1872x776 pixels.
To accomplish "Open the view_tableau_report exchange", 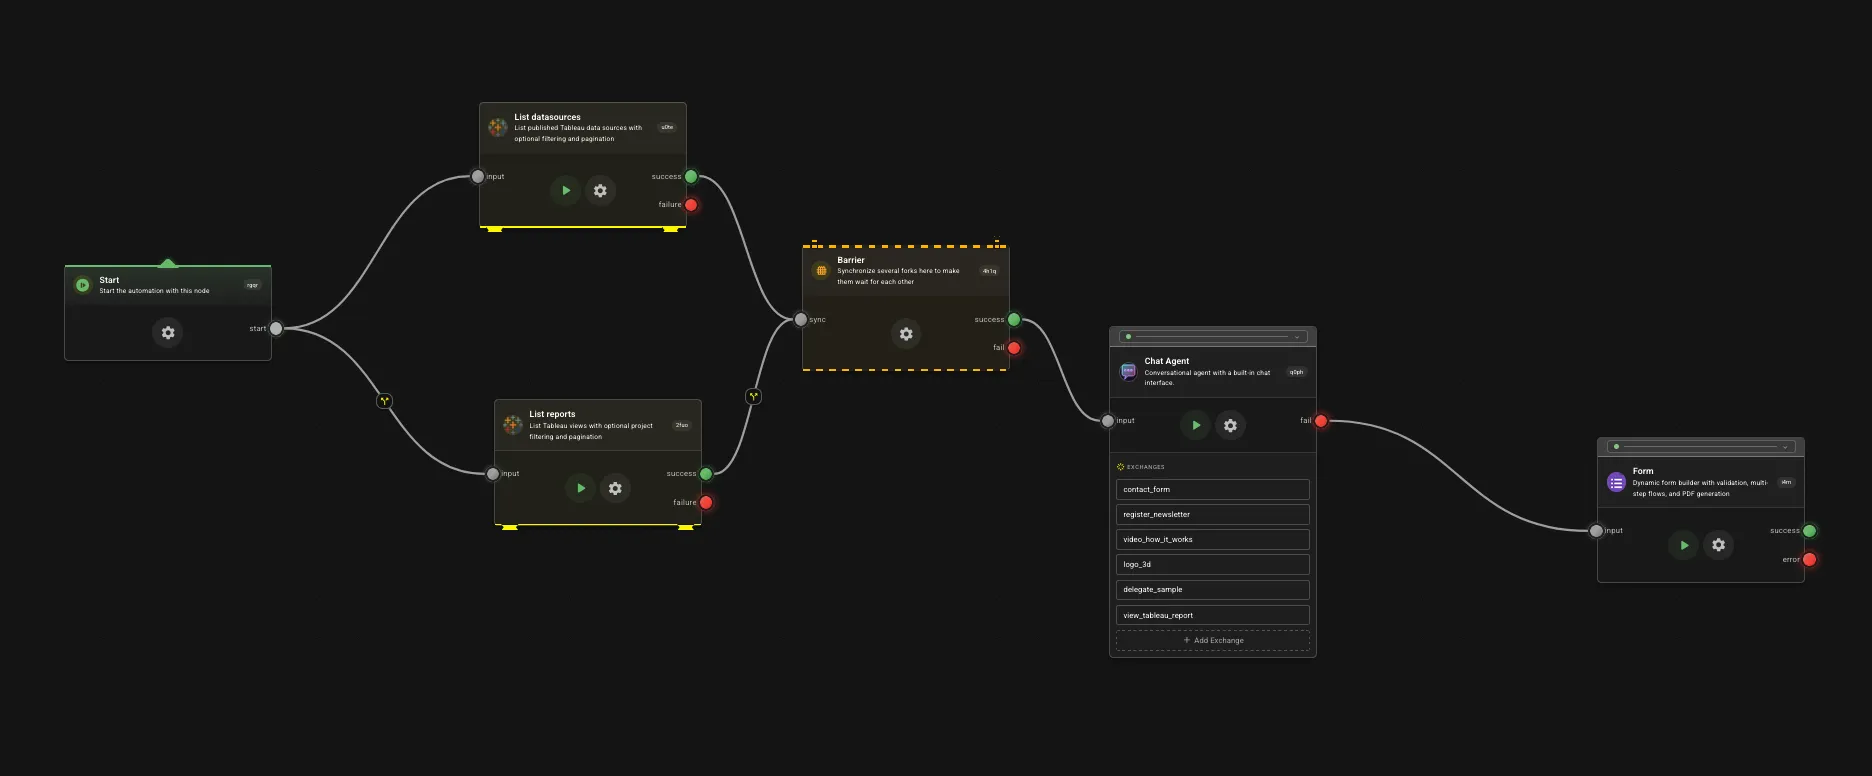I will pos(1213,615).
